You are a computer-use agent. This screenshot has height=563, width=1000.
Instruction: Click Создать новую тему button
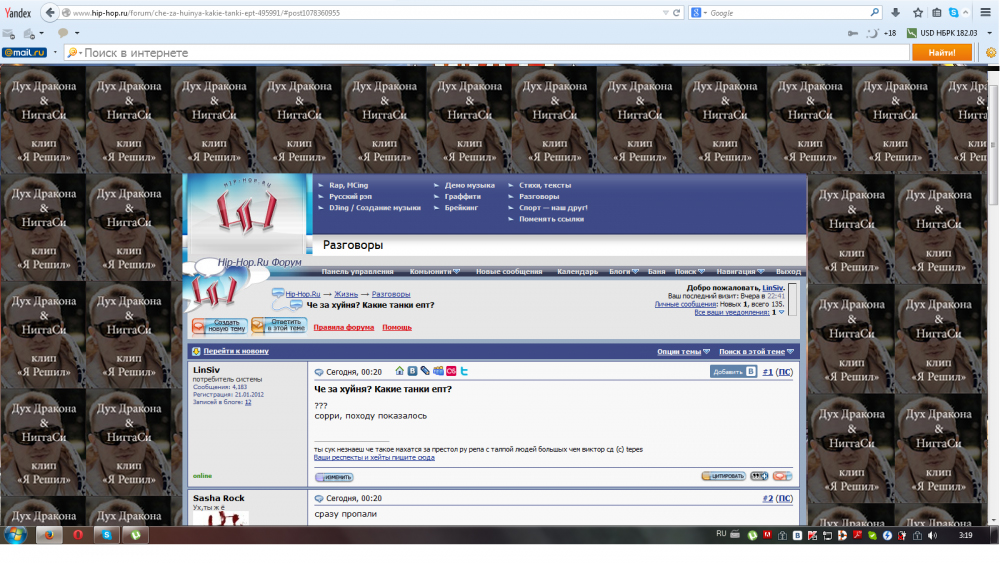coord(220,326)
